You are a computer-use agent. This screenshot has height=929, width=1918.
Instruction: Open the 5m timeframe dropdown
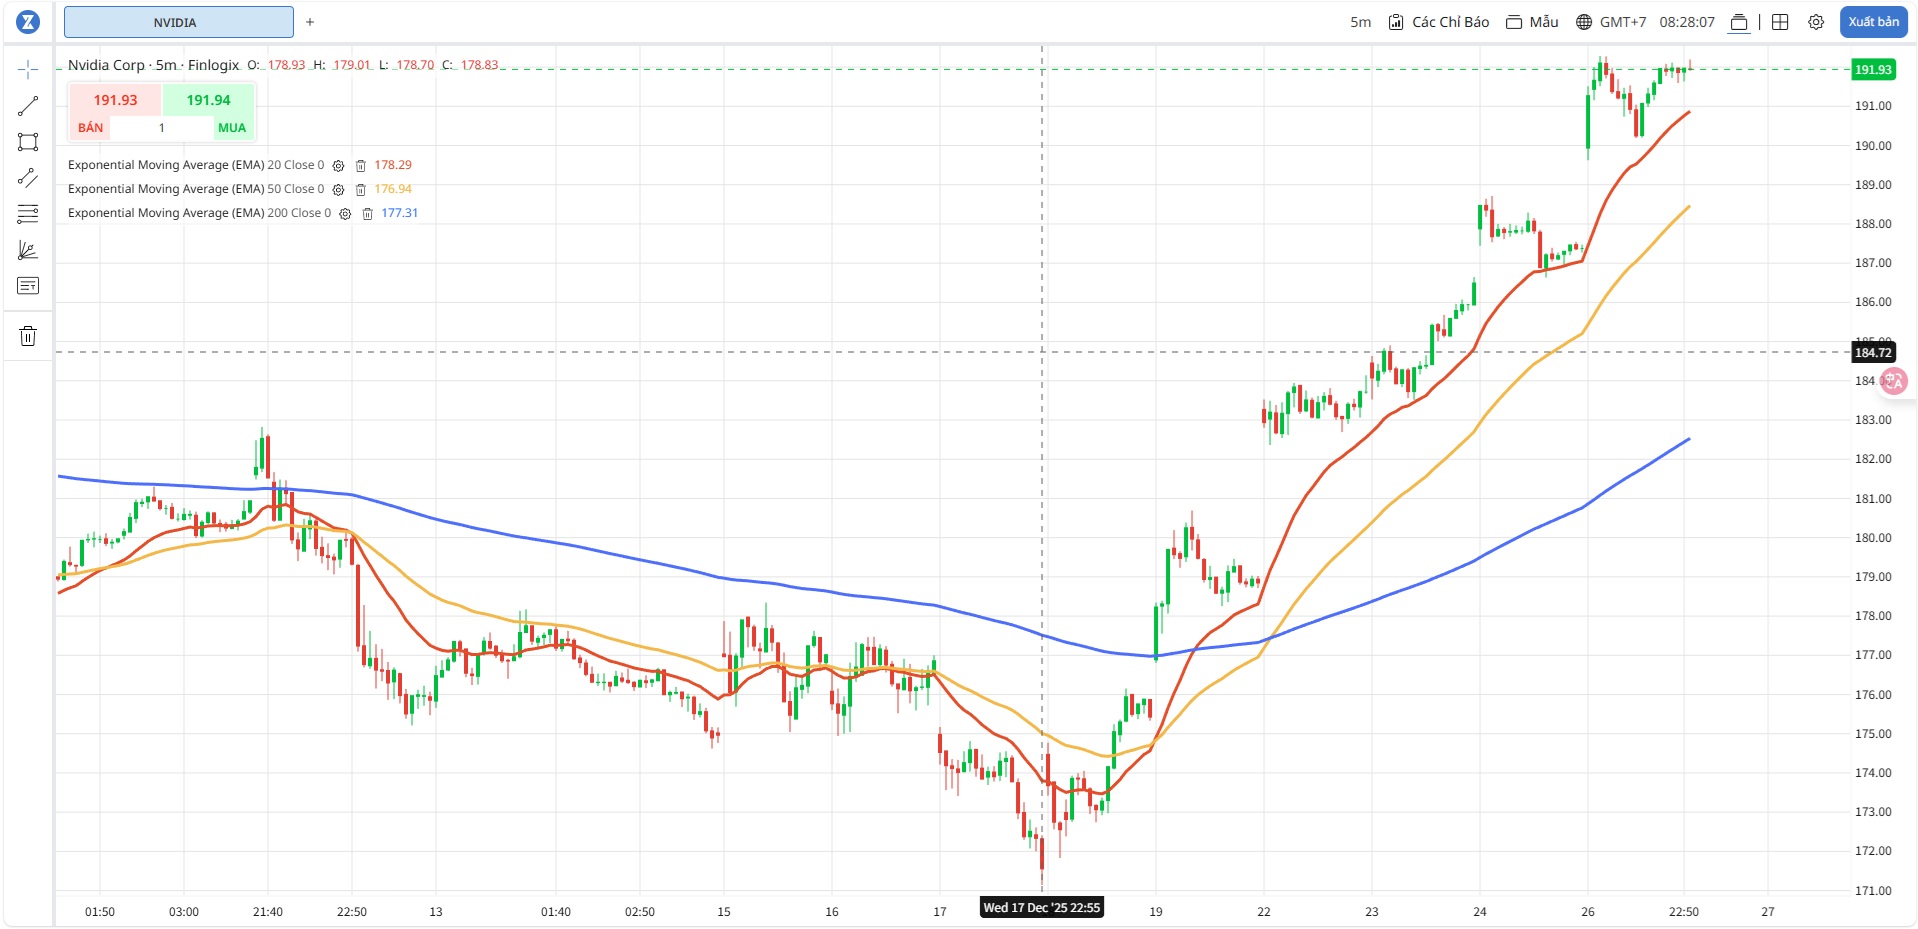click(x=1360, y=22)
